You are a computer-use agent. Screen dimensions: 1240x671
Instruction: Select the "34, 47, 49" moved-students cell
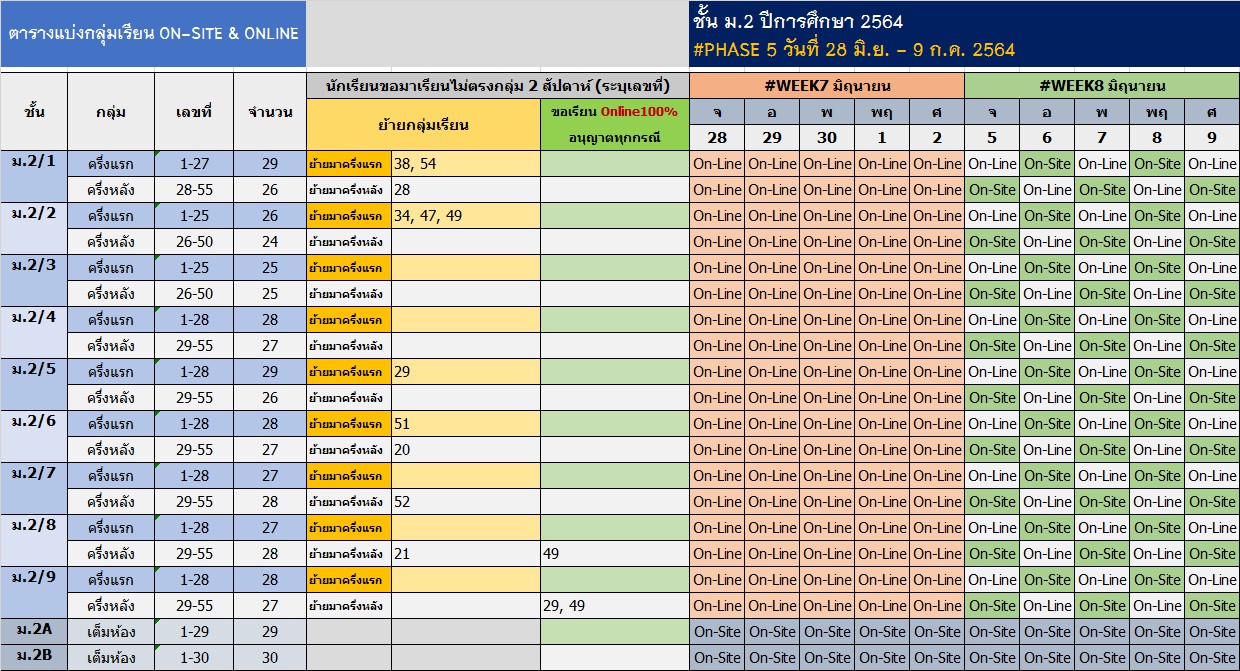click(466, 215)
